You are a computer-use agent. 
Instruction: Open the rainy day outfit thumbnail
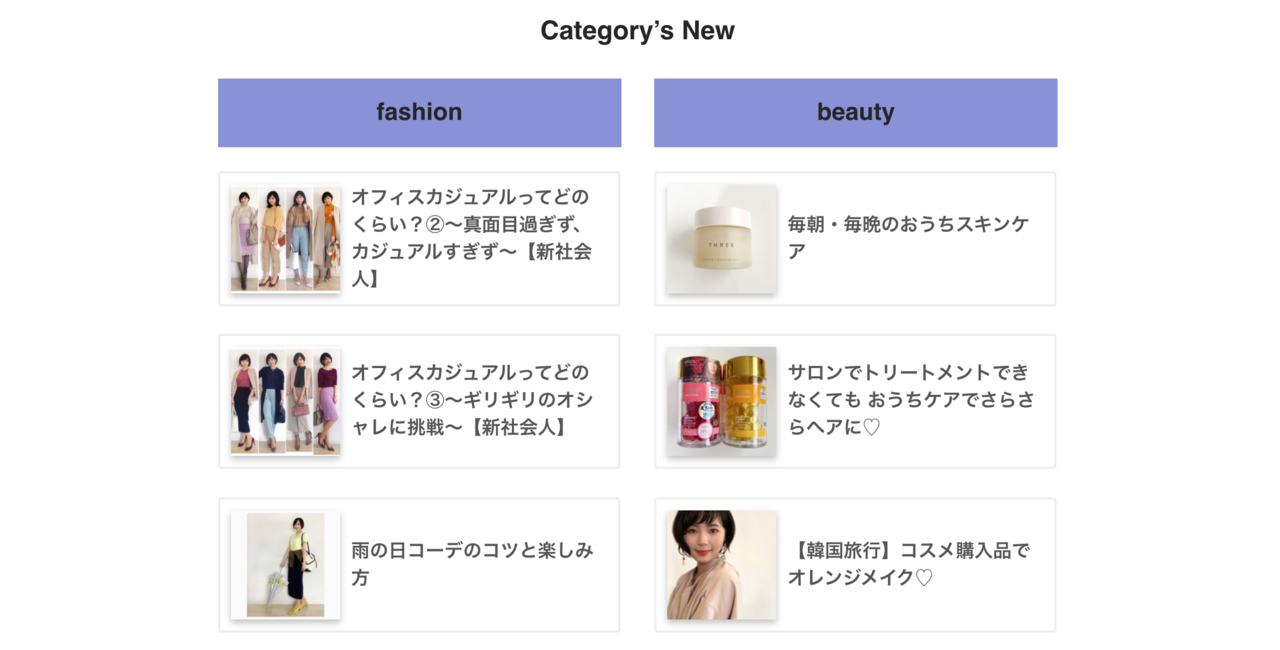(x=285, y=565)
